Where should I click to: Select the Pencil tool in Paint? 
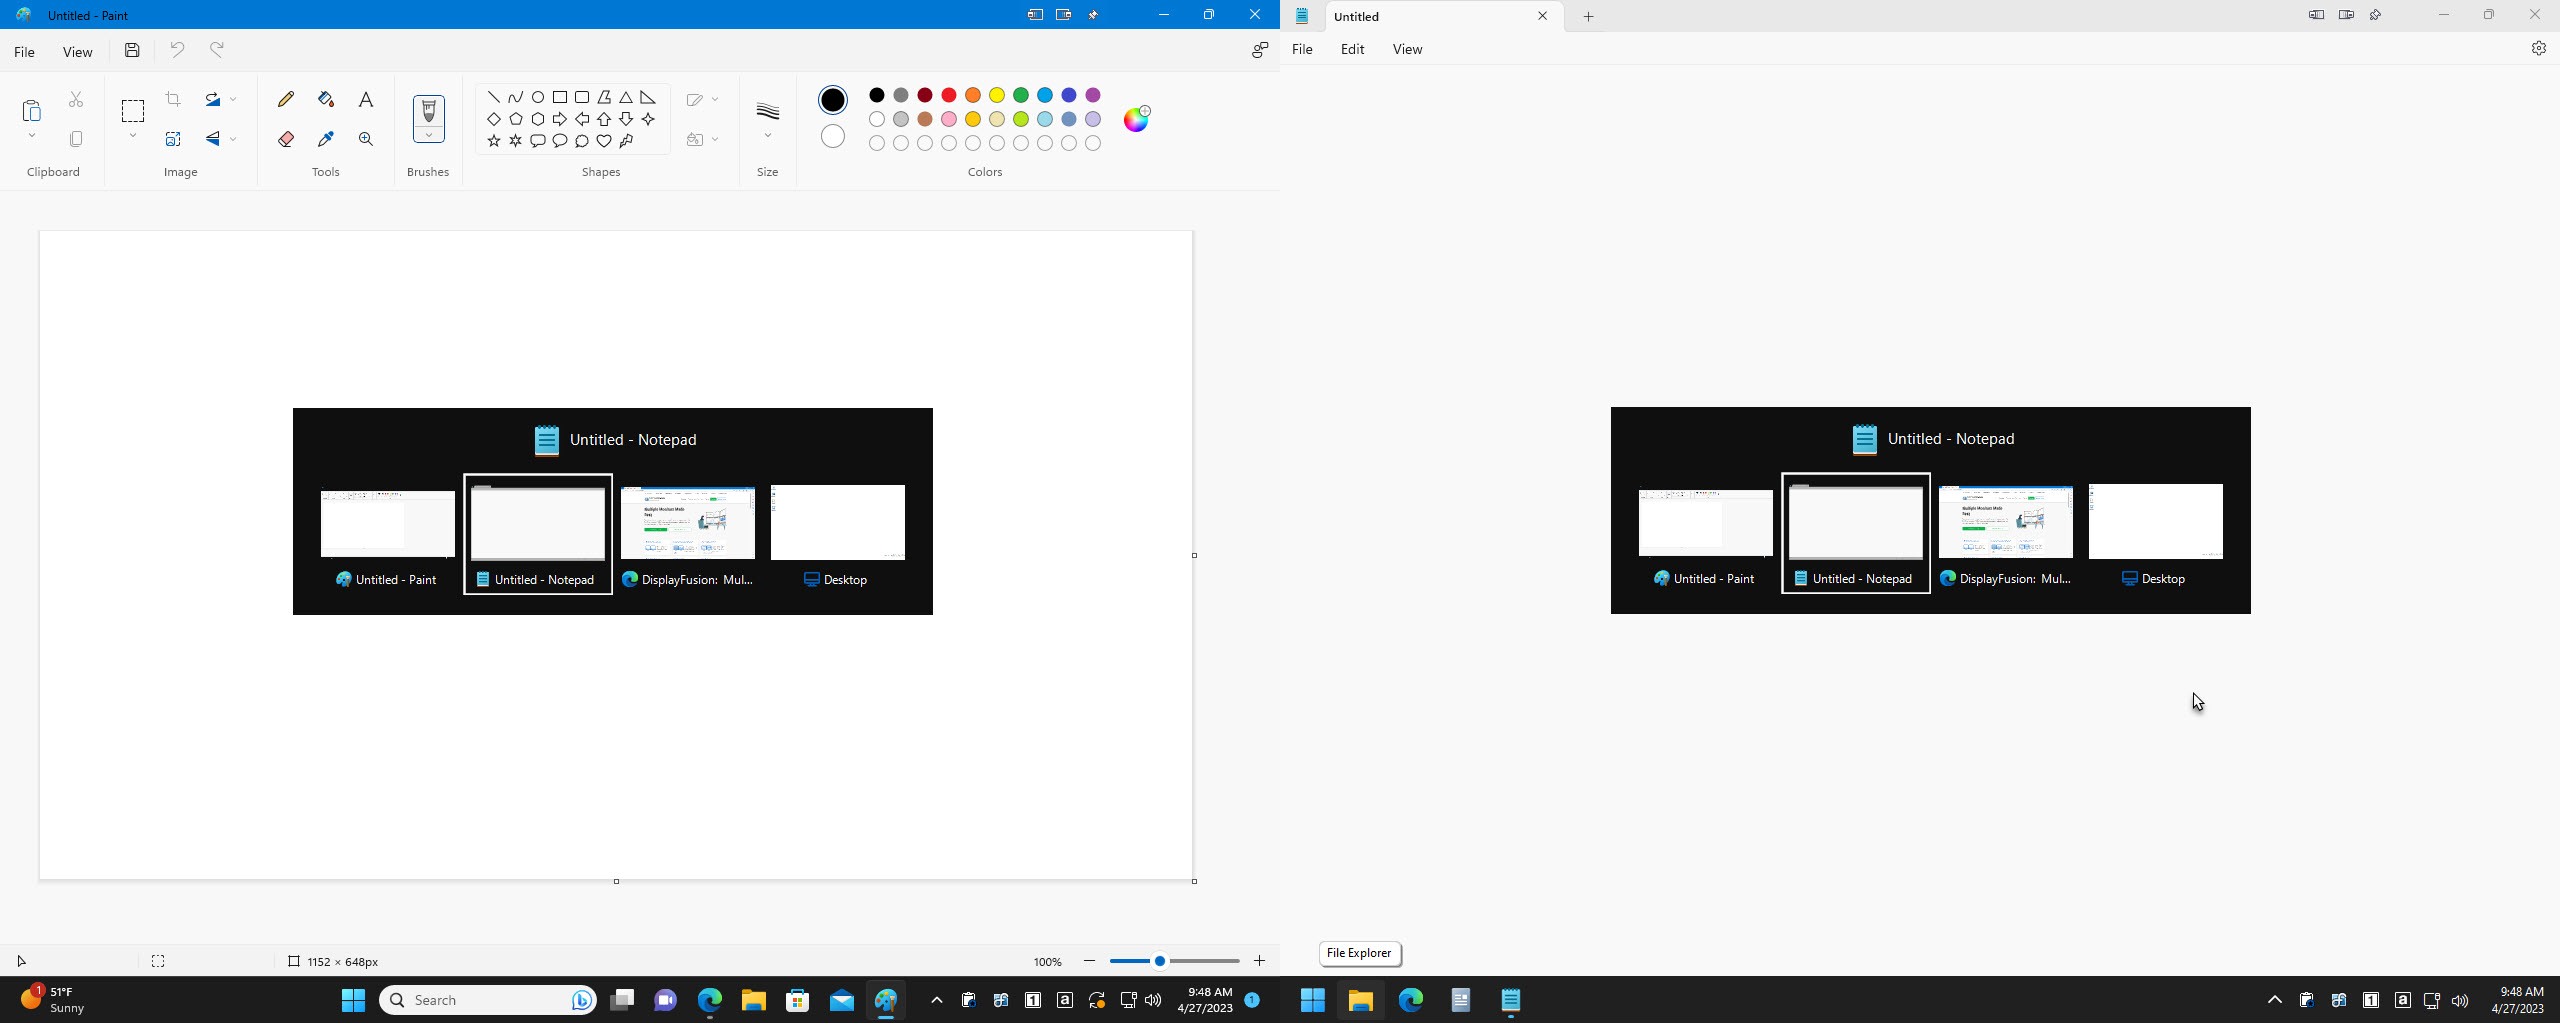tap(286, 99)
